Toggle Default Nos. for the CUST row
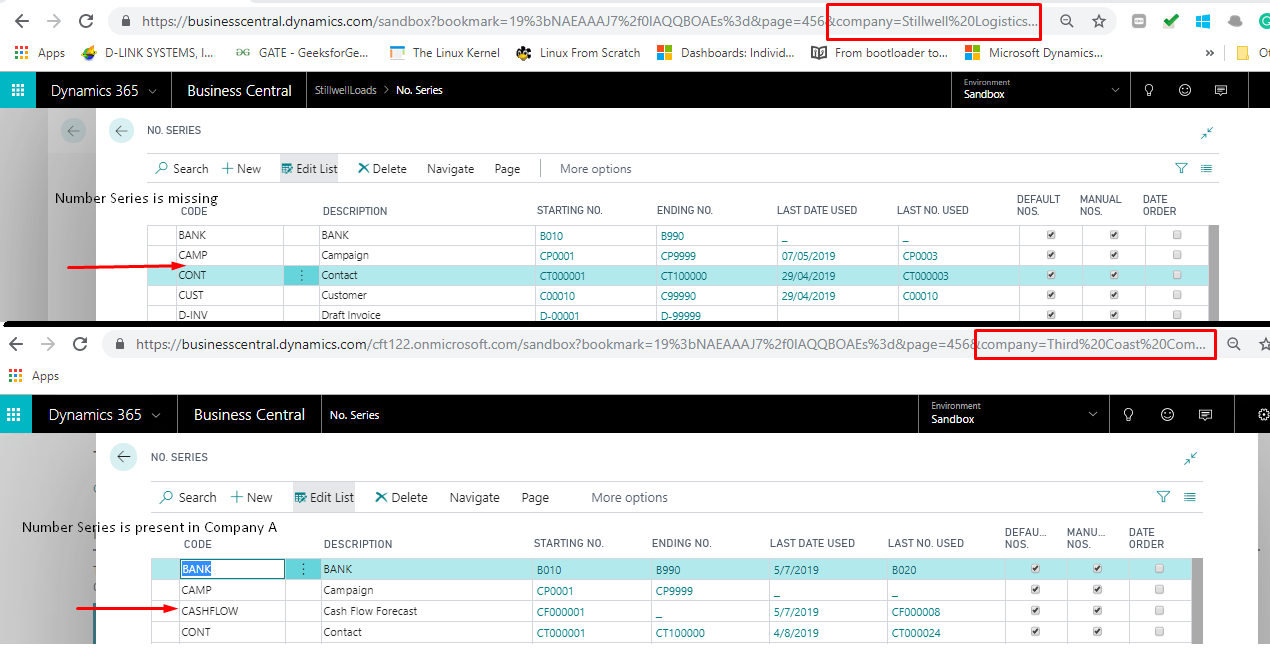This screenshot has width=1270, height=656. 1050,295
